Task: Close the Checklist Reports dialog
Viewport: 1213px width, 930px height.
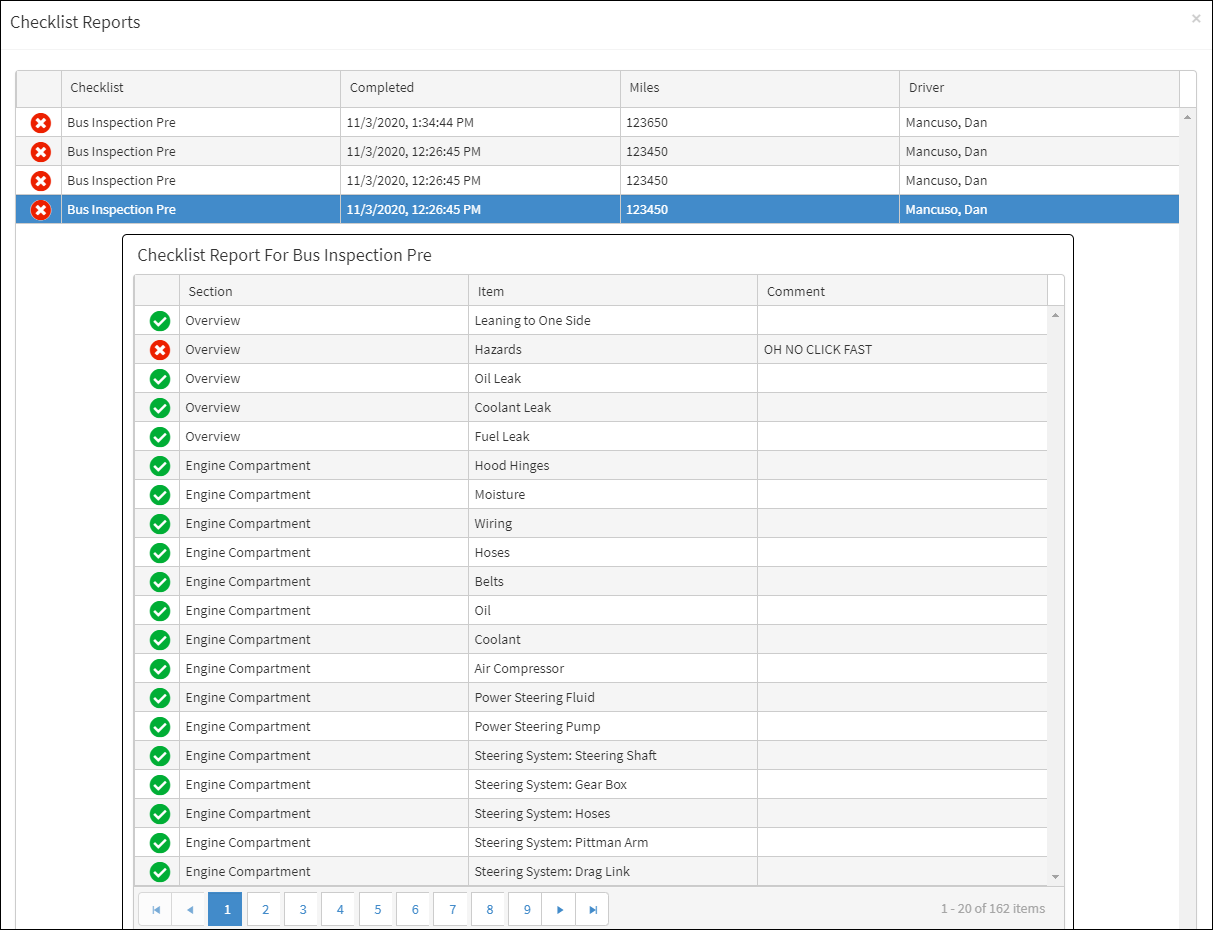Action: coord(1196,18)
